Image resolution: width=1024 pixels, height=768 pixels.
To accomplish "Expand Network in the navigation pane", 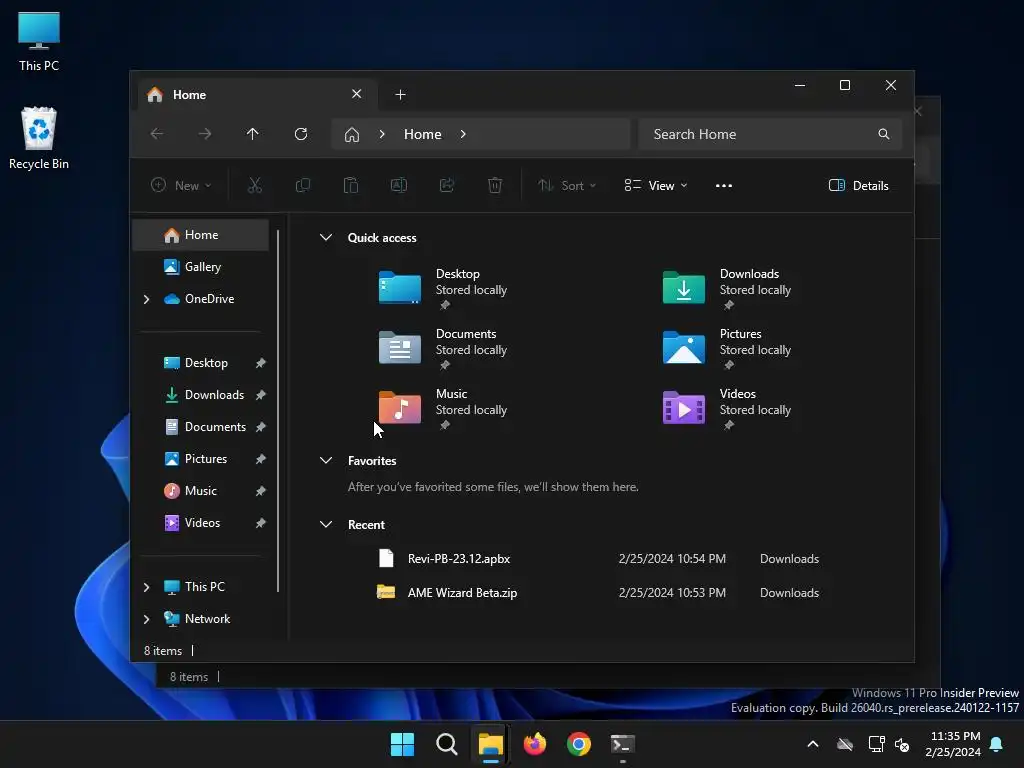I will click(146, 619).
